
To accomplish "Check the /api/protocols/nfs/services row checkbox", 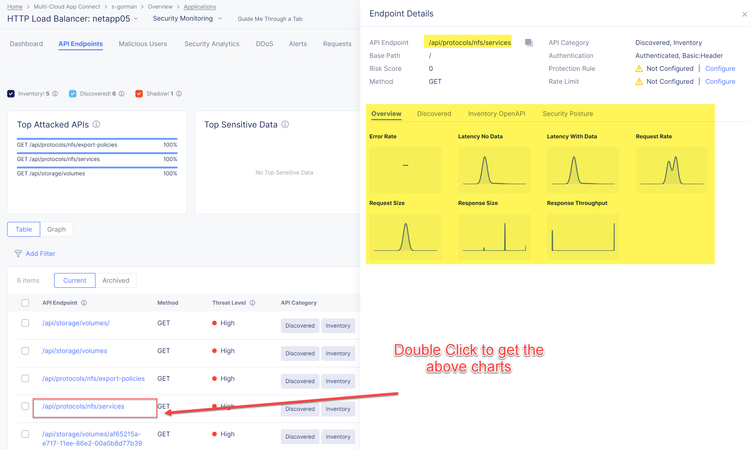I will tap(25, 406).
